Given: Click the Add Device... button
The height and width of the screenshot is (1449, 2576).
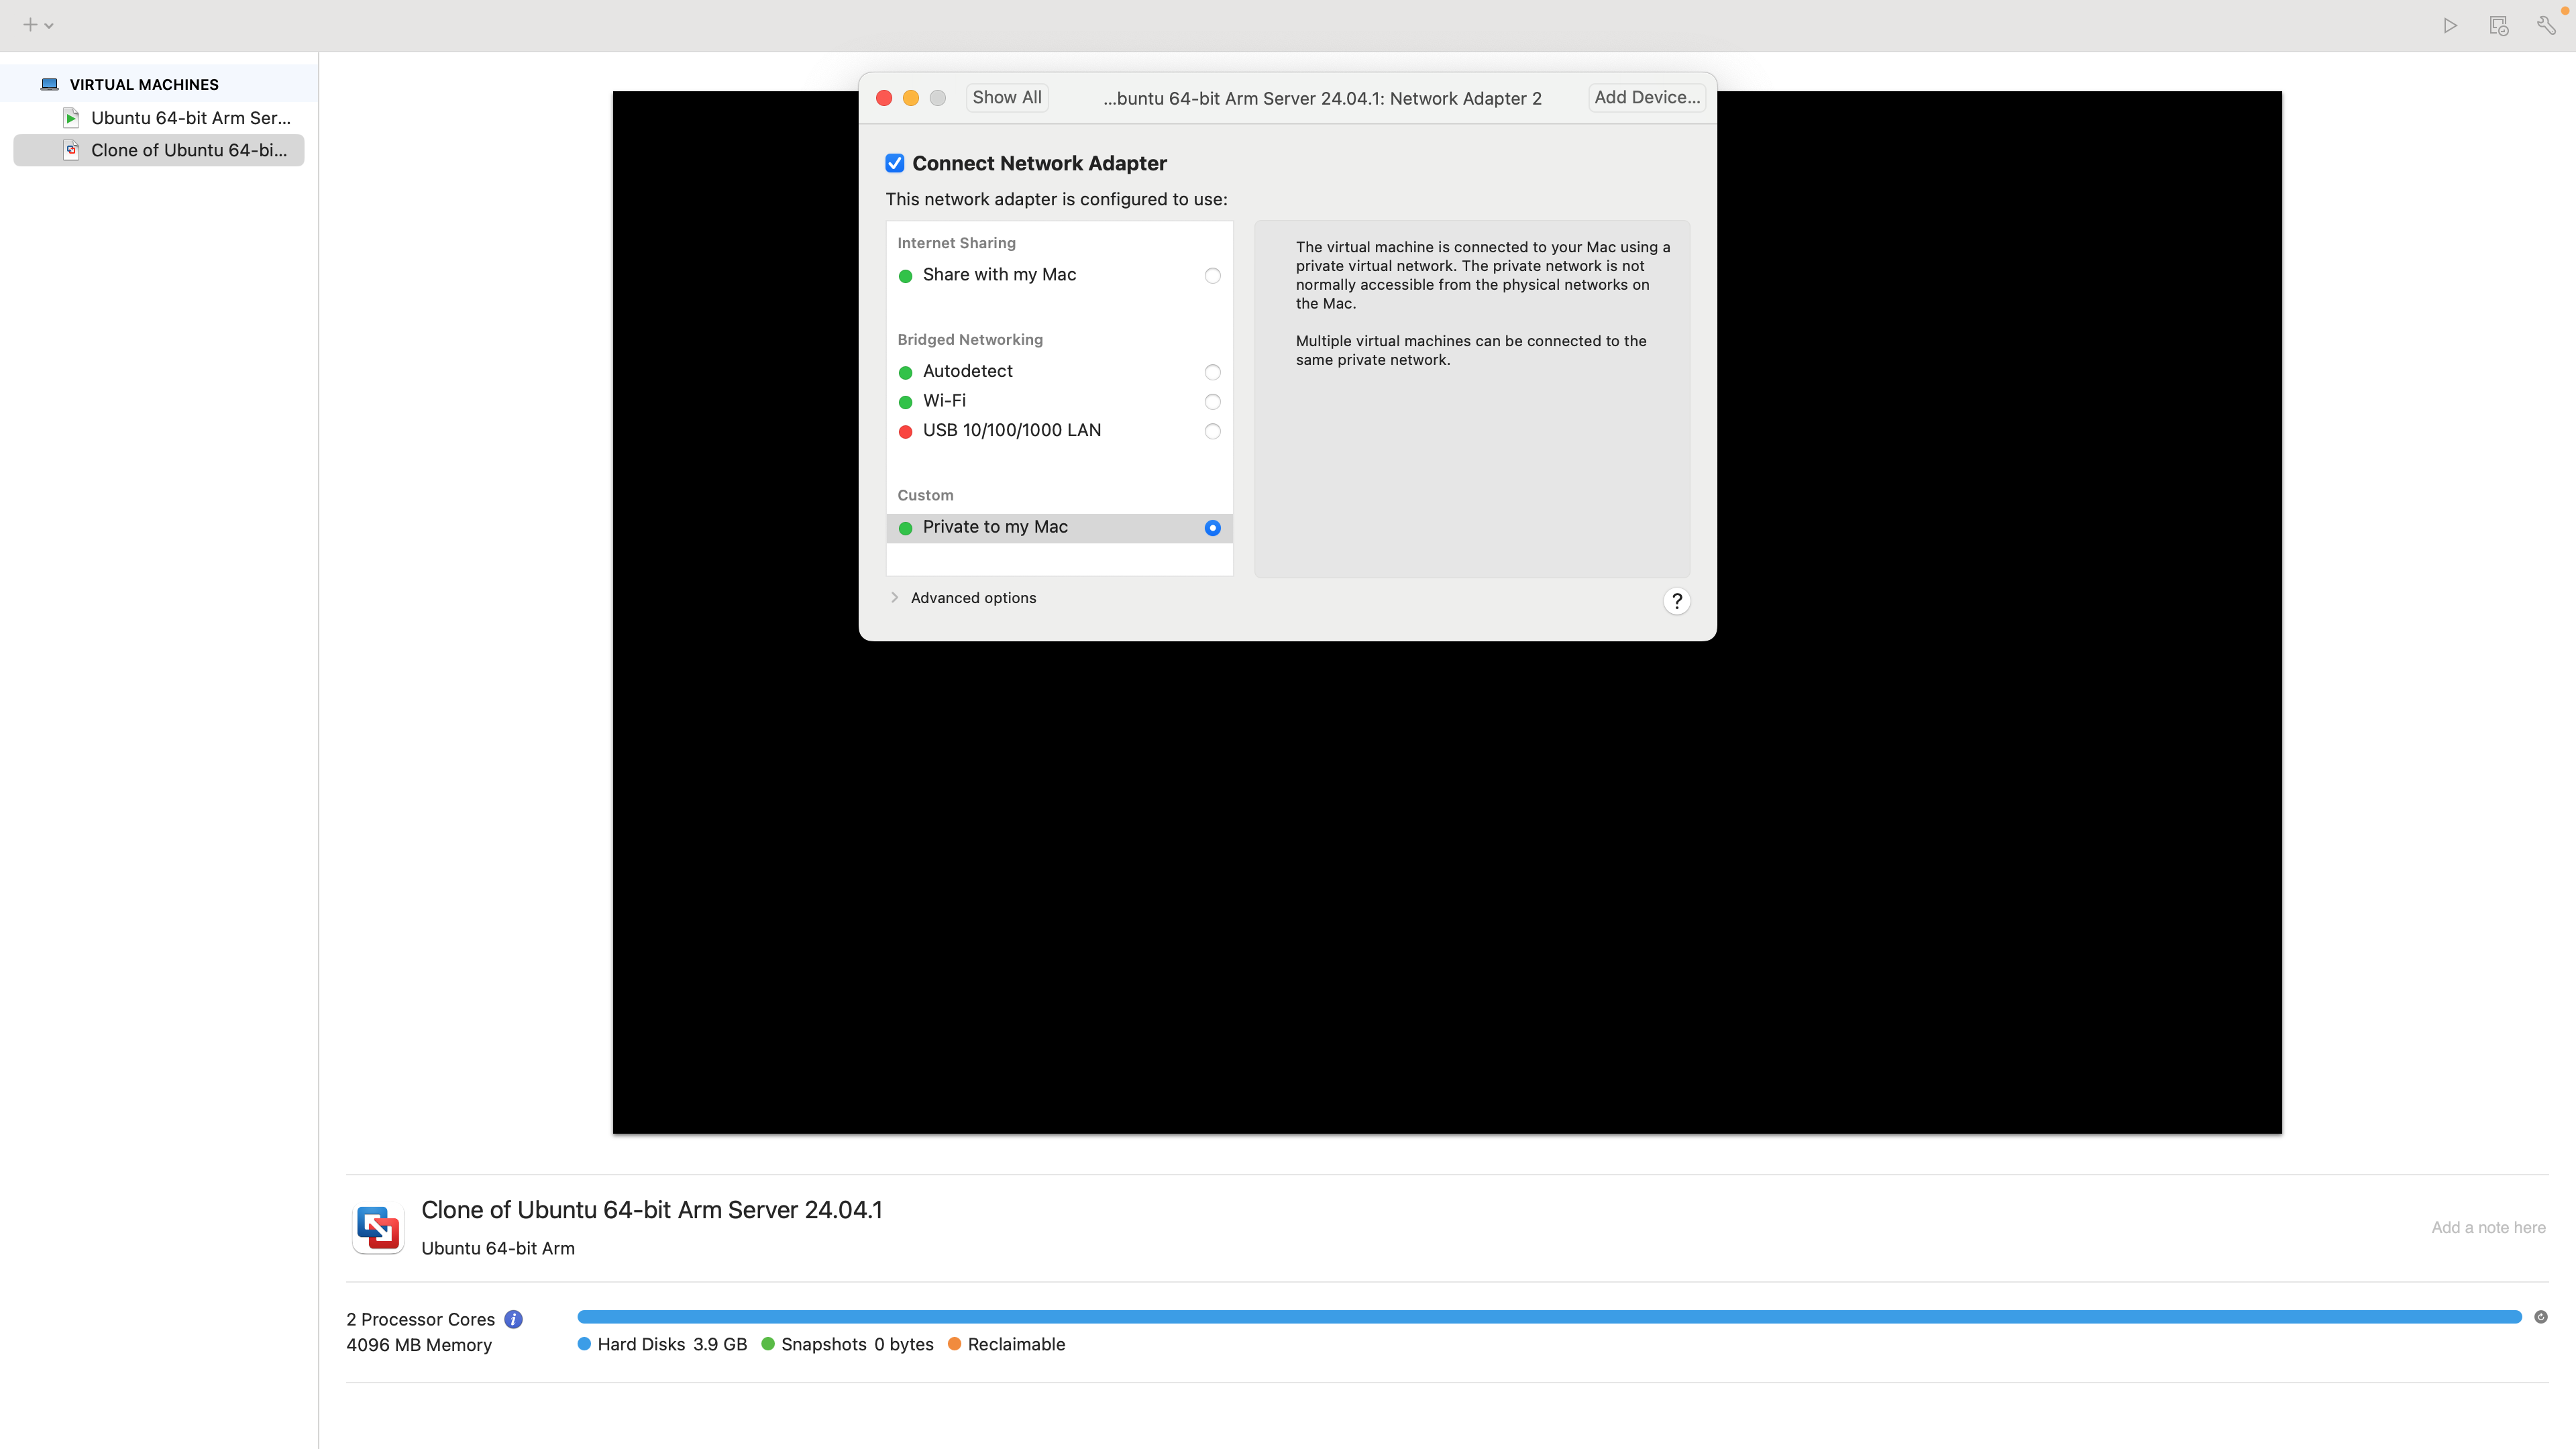Looking at the screenshot, I should tap(1646, 97).
